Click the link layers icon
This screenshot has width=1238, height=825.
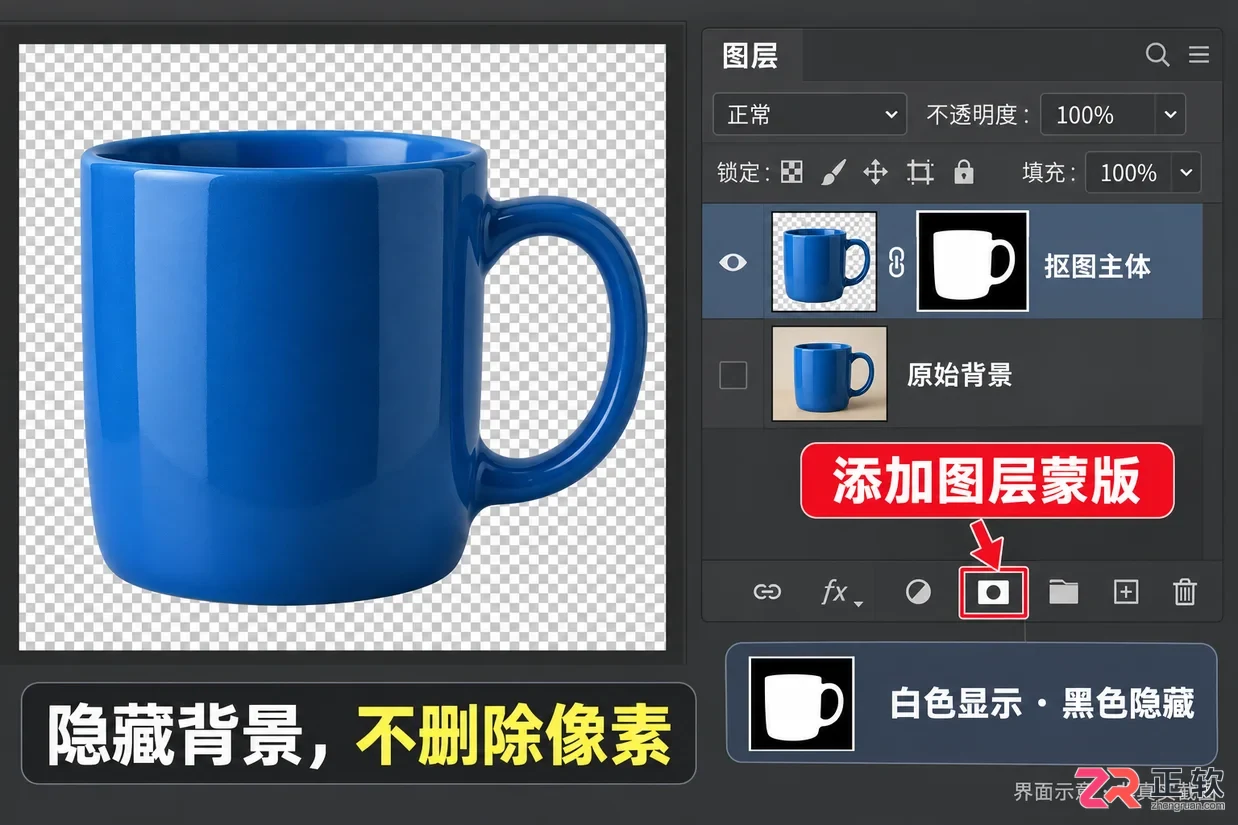[x=767, y=592]
